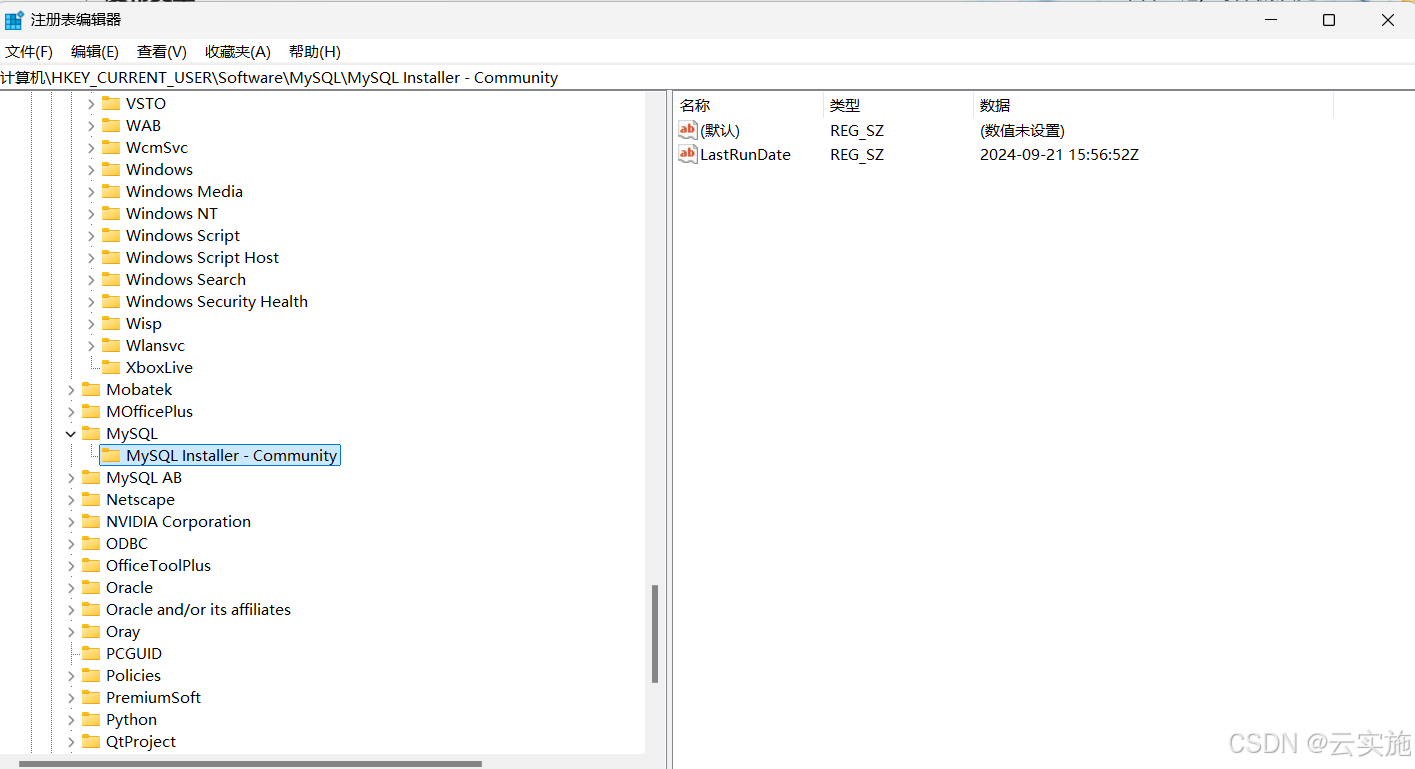The width and height of the screenshot is (1415, 769).
Task: Sort by the 数据 column header
Action: [x=1153, y=105]
